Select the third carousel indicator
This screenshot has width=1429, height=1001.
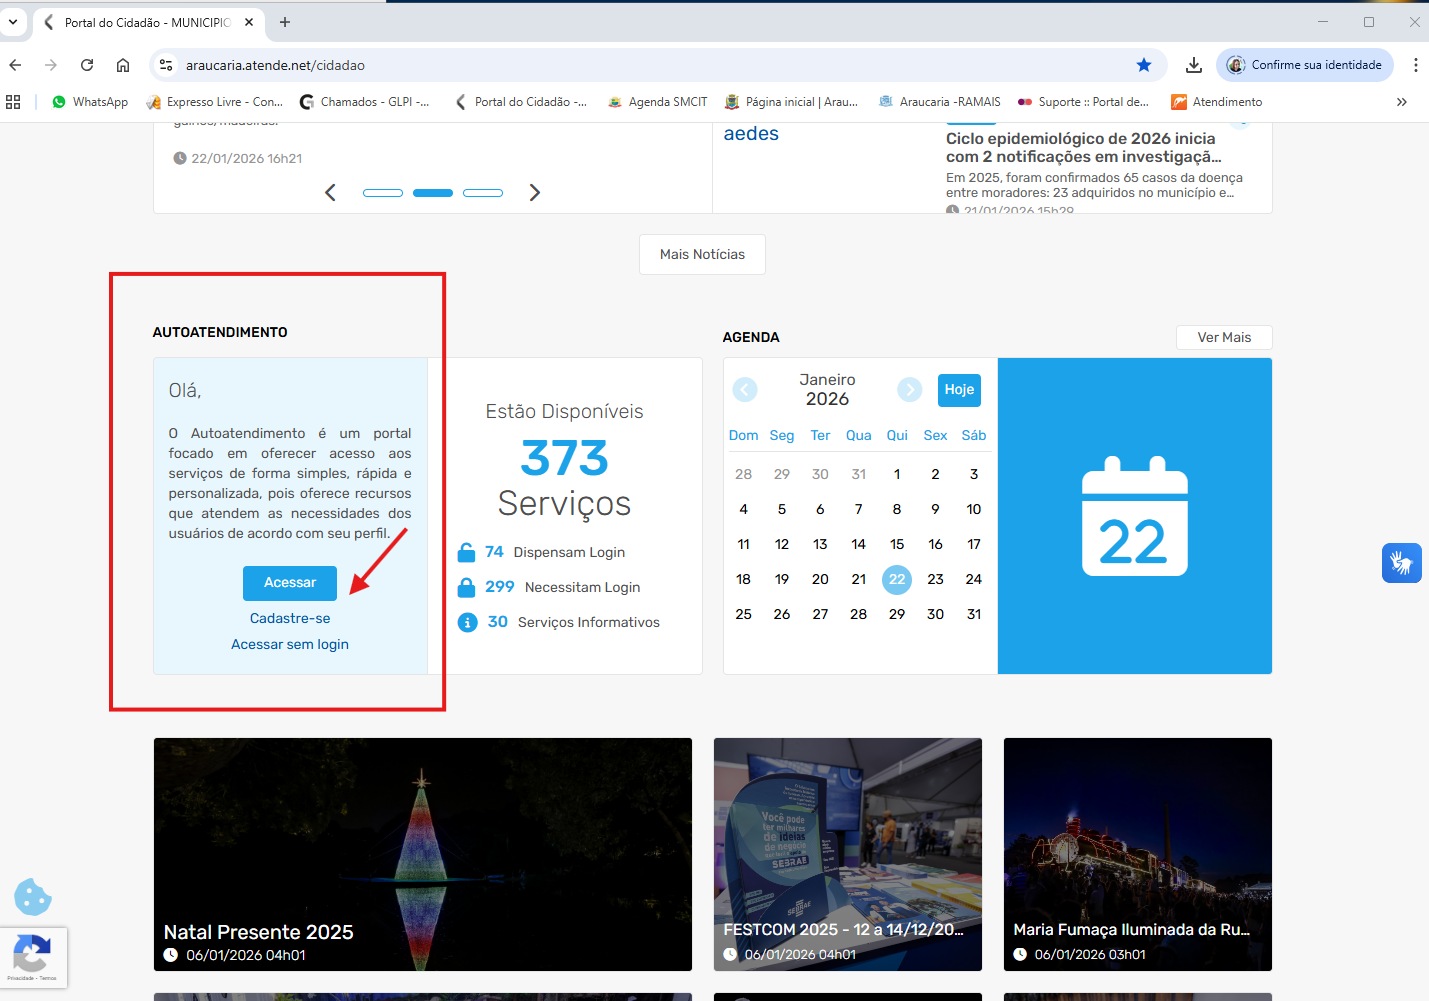[483, 193]
